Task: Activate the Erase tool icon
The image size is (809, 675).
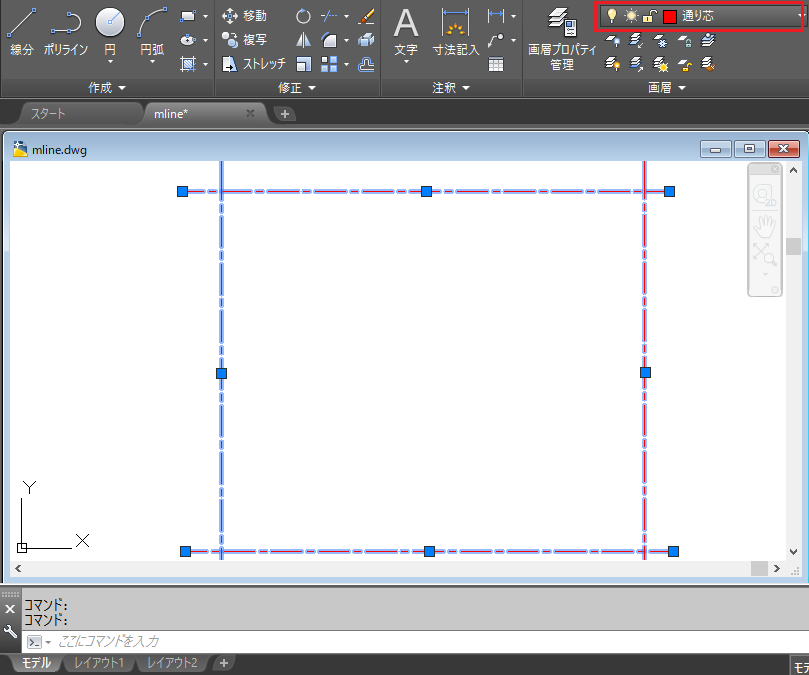Action: click(x=366, y=17)
